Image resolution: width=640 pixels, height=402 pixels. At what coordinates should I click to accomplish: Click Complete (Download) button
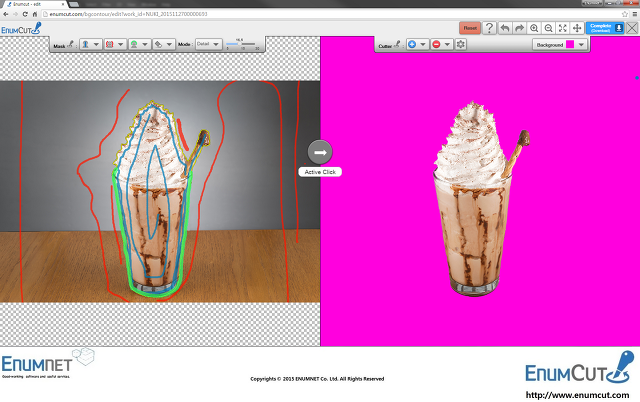(605, 28)
